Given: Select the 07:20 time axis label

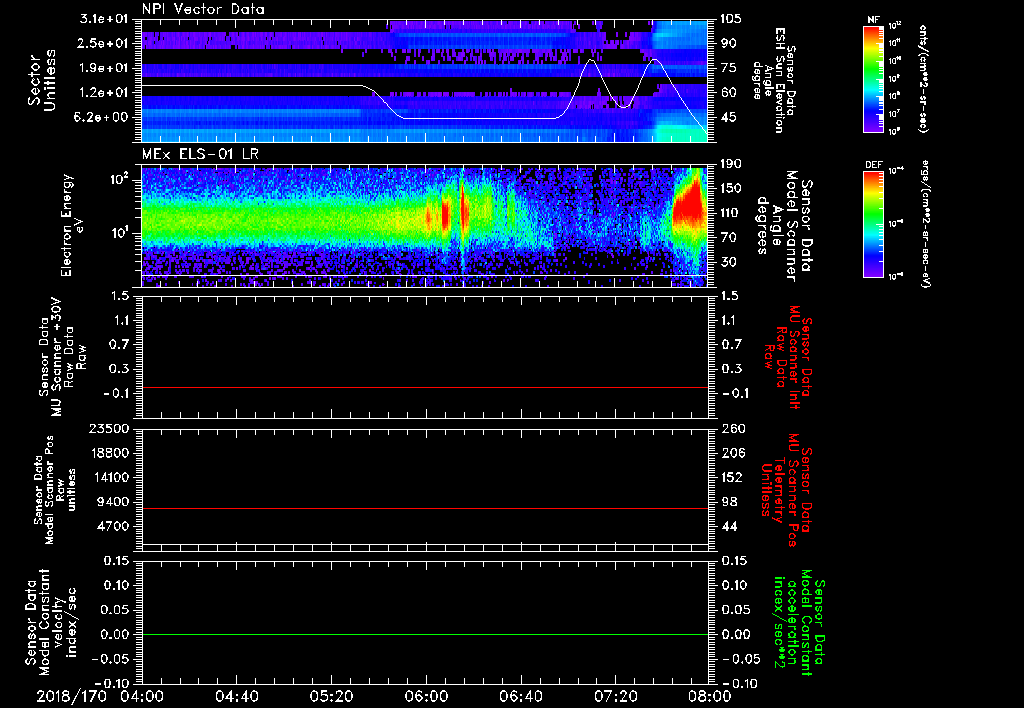Looking at the screenshot, I should 614,697.
